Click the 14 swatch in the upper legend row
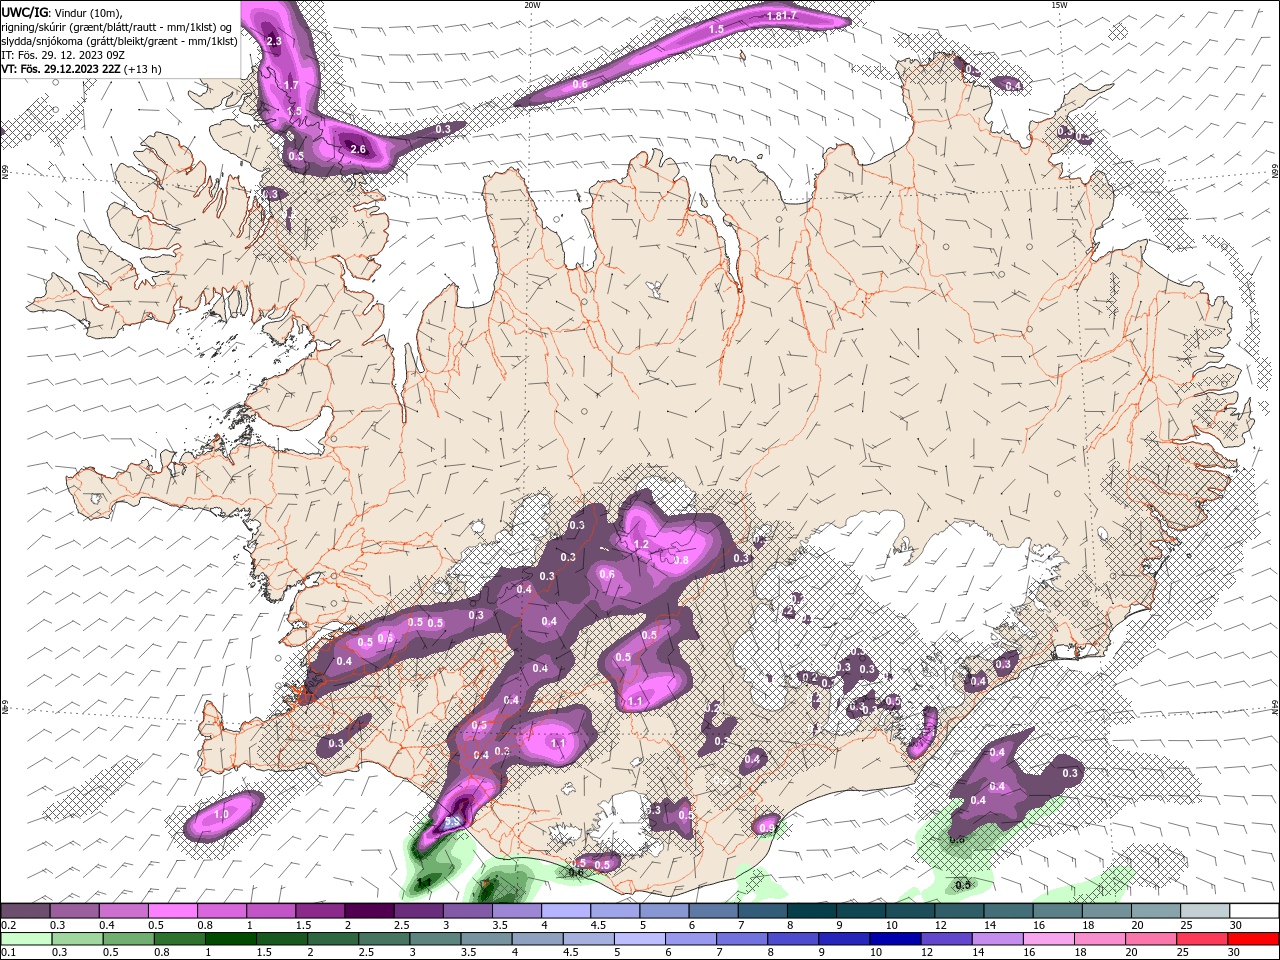 click(1006, 911)
